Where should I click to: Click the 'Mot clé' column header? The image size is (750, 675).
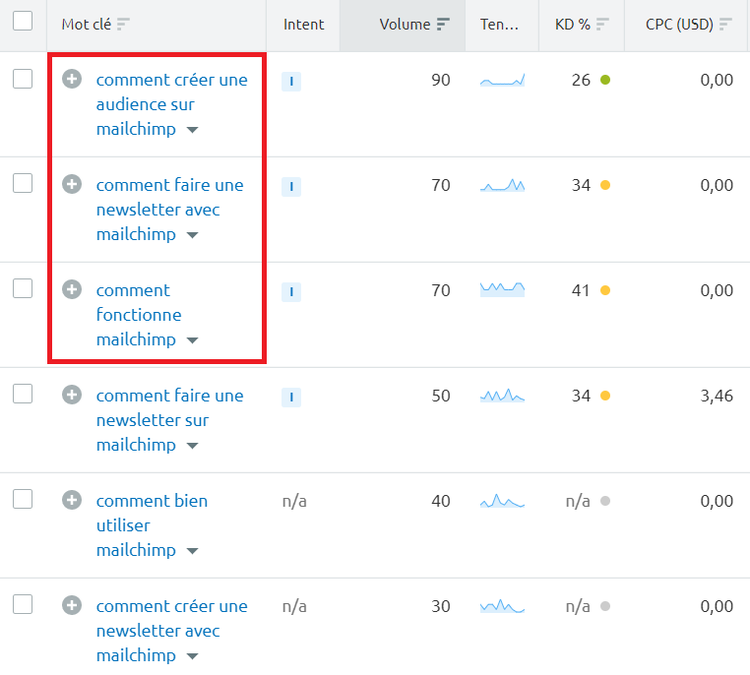pos(86,24)
